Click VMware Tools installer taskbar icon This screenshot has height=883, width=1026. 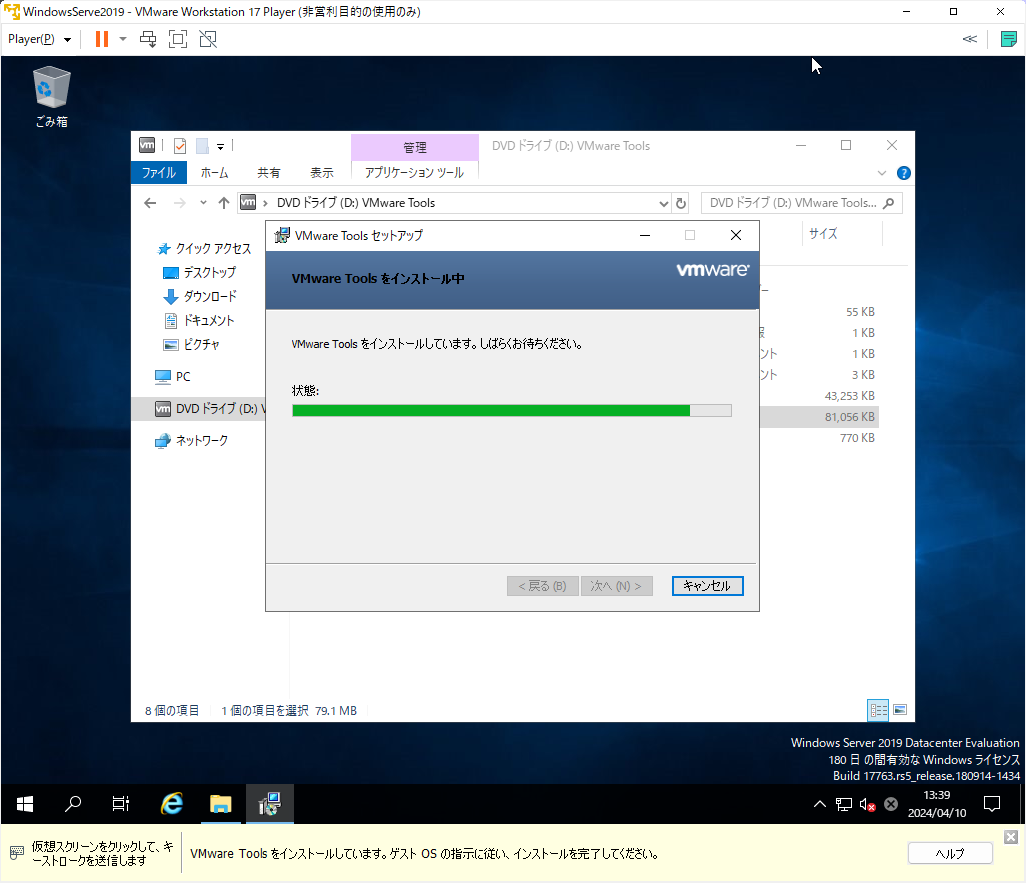point(270,804)
